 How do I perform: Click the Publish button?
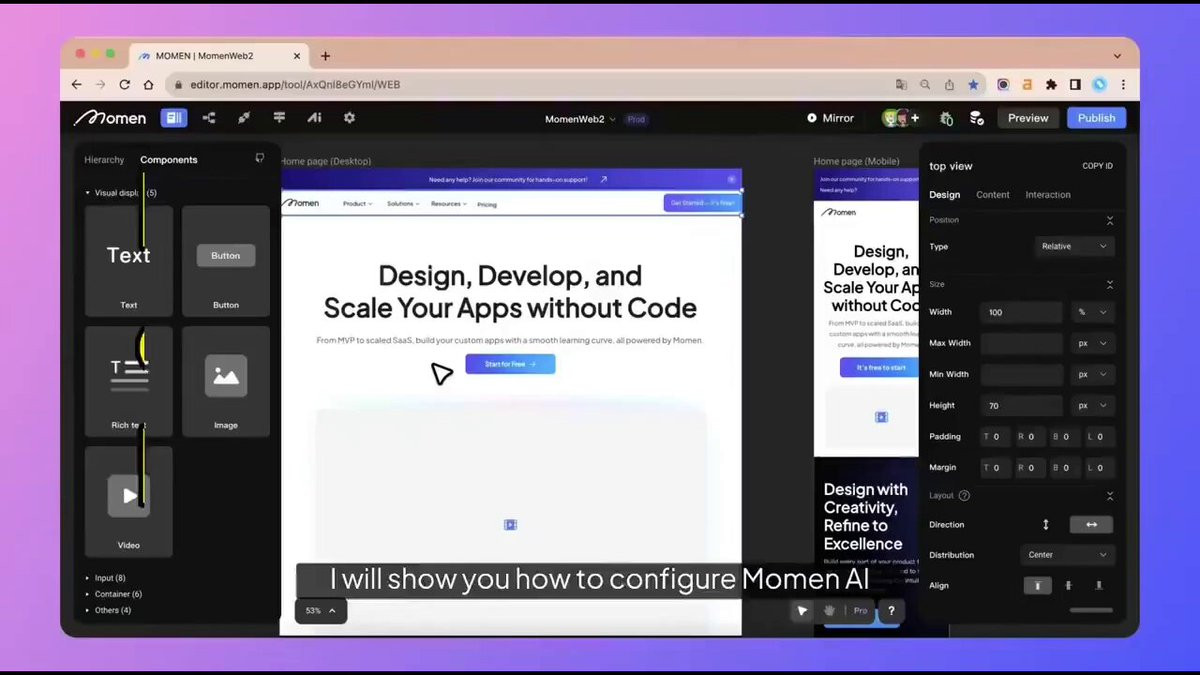click(1096, 118)
